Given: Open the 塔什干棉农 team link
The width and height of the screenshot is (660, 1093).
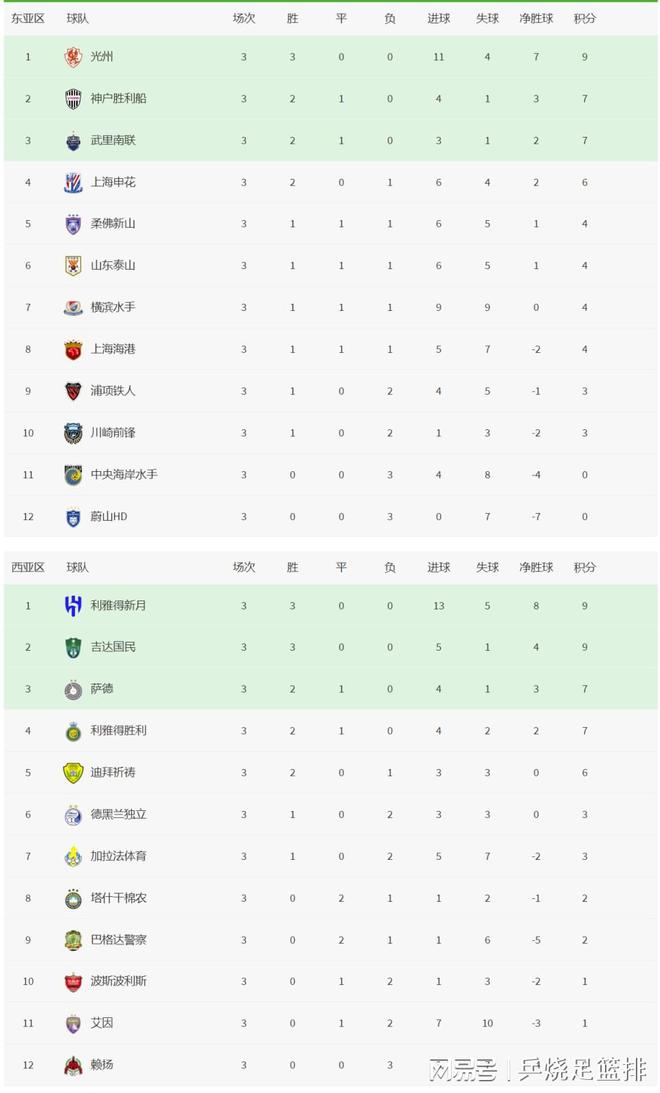Looking at the screenshot, I should (118, 898).
